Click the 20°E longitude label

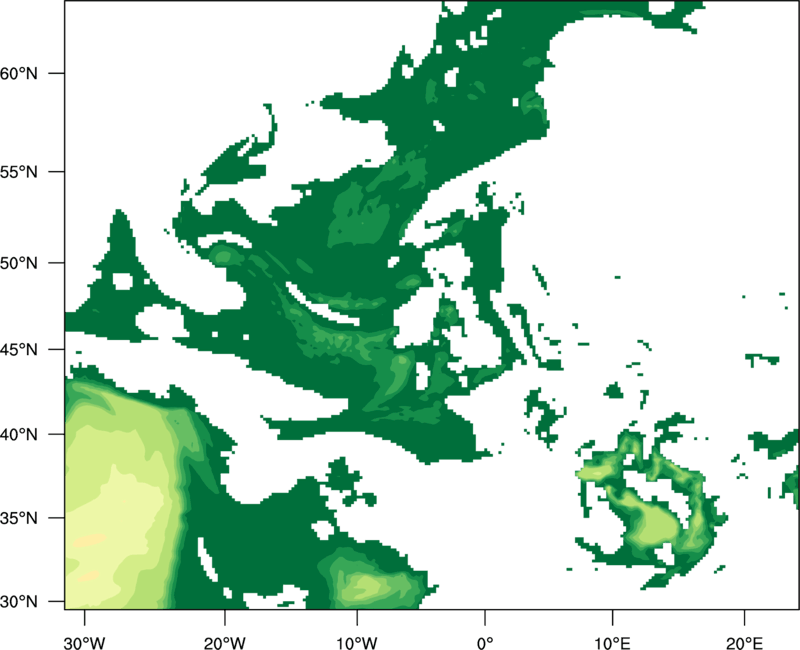coord(744,643)
